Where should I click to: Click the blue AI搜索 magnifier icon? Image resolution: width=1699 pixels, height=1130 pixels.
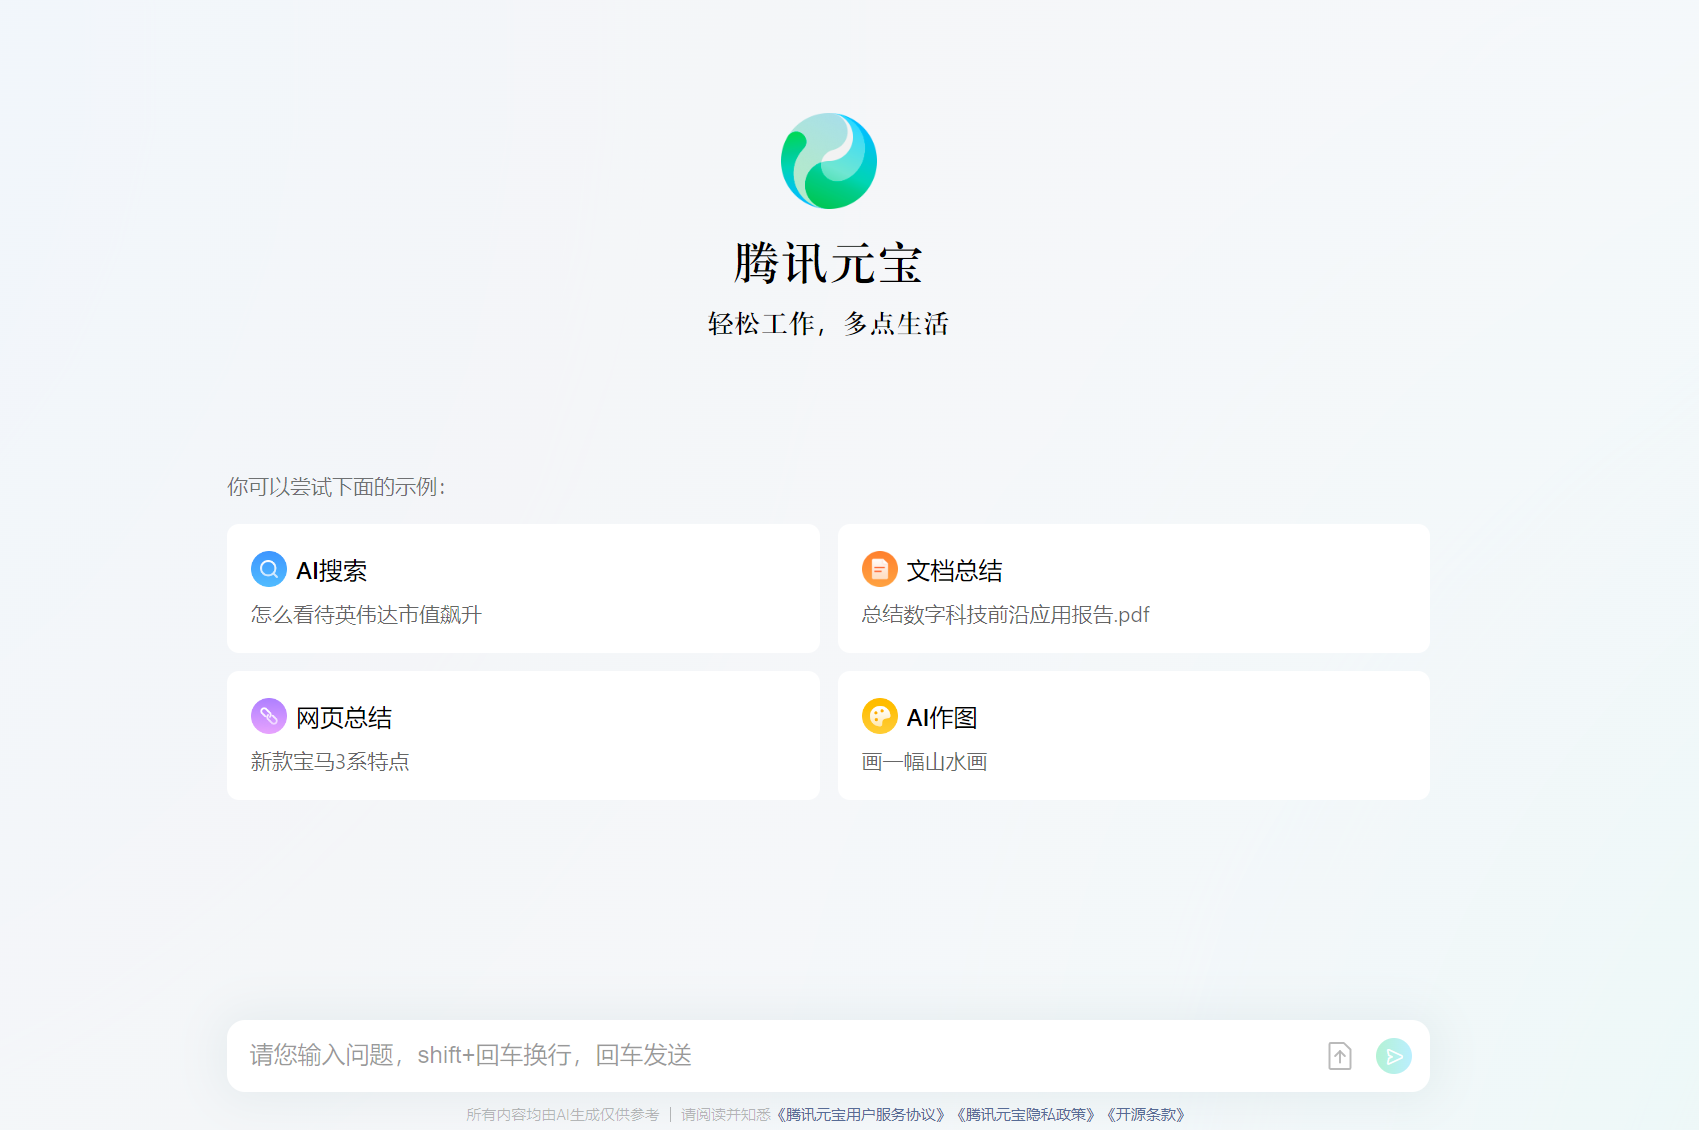point(269,569)
